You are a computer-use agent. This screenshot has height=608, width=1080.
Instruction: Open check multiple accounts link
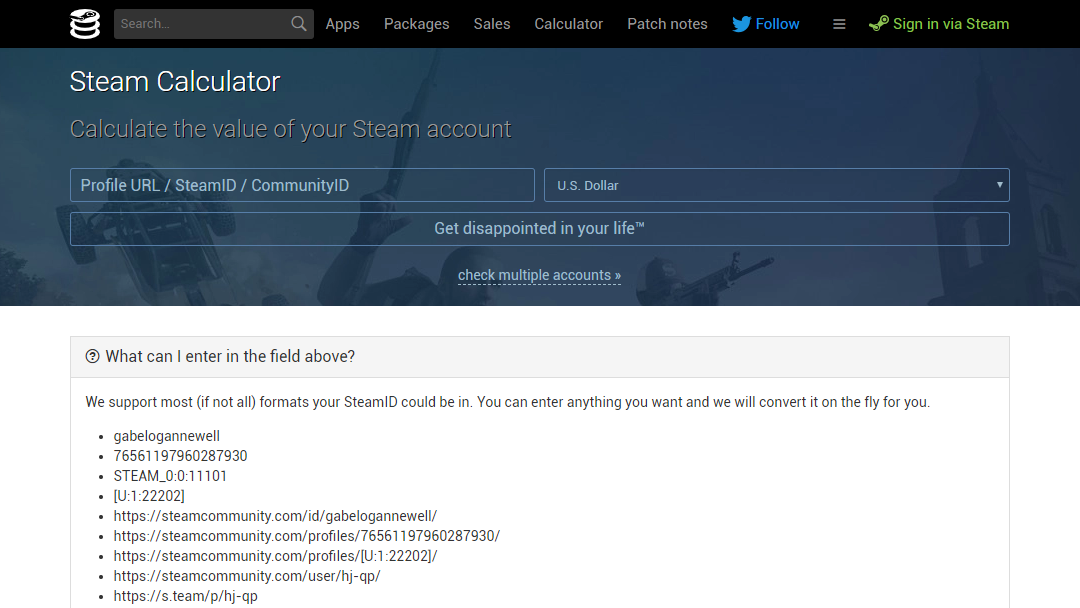[539, 275]
